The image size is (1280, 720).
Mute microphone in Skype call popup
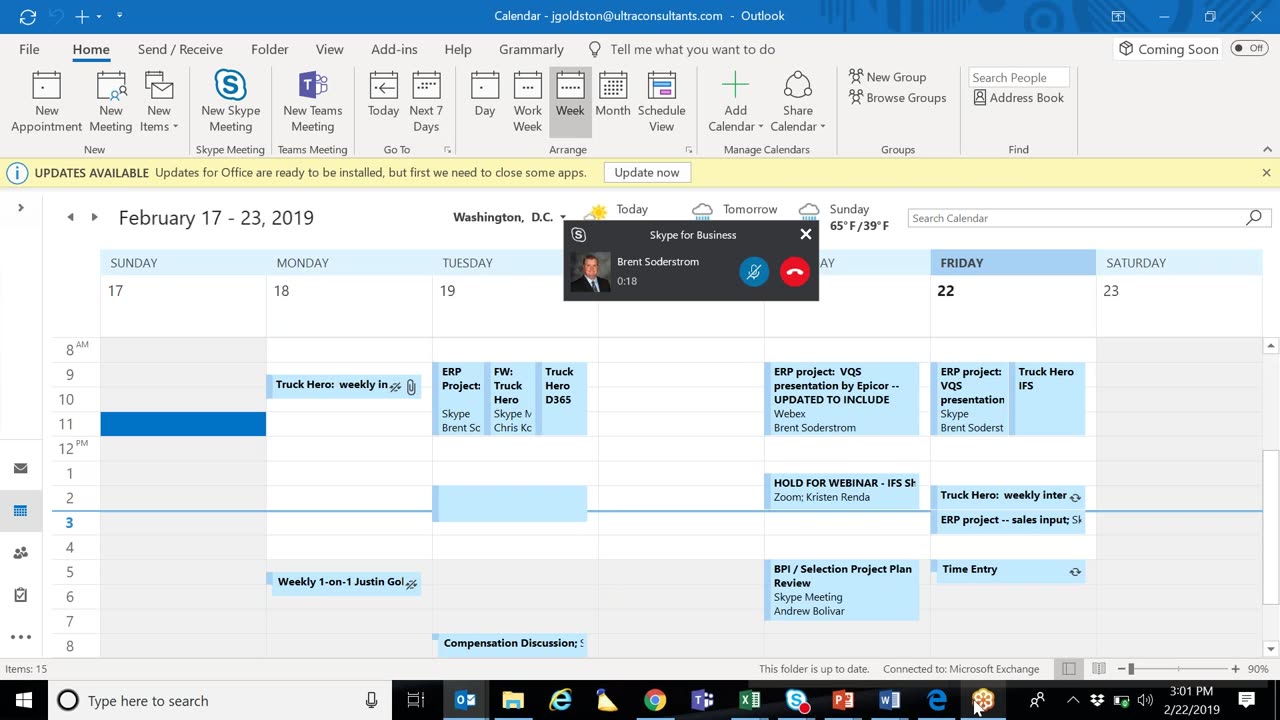tap(754, 271)
